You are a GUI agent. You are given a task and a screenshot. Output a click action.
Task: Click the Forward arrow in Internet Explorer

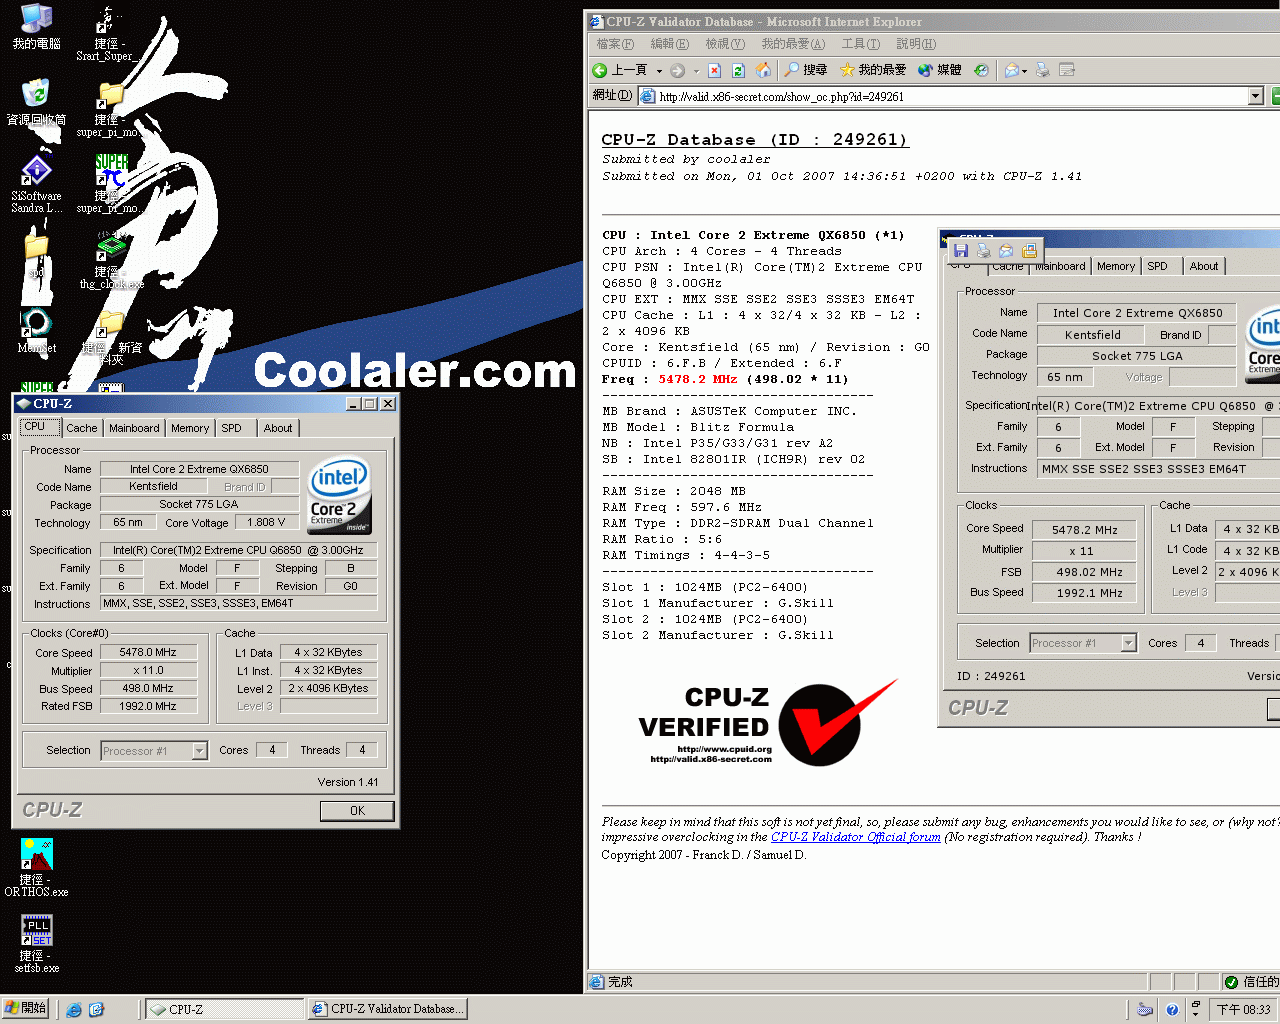click(678, 70)
